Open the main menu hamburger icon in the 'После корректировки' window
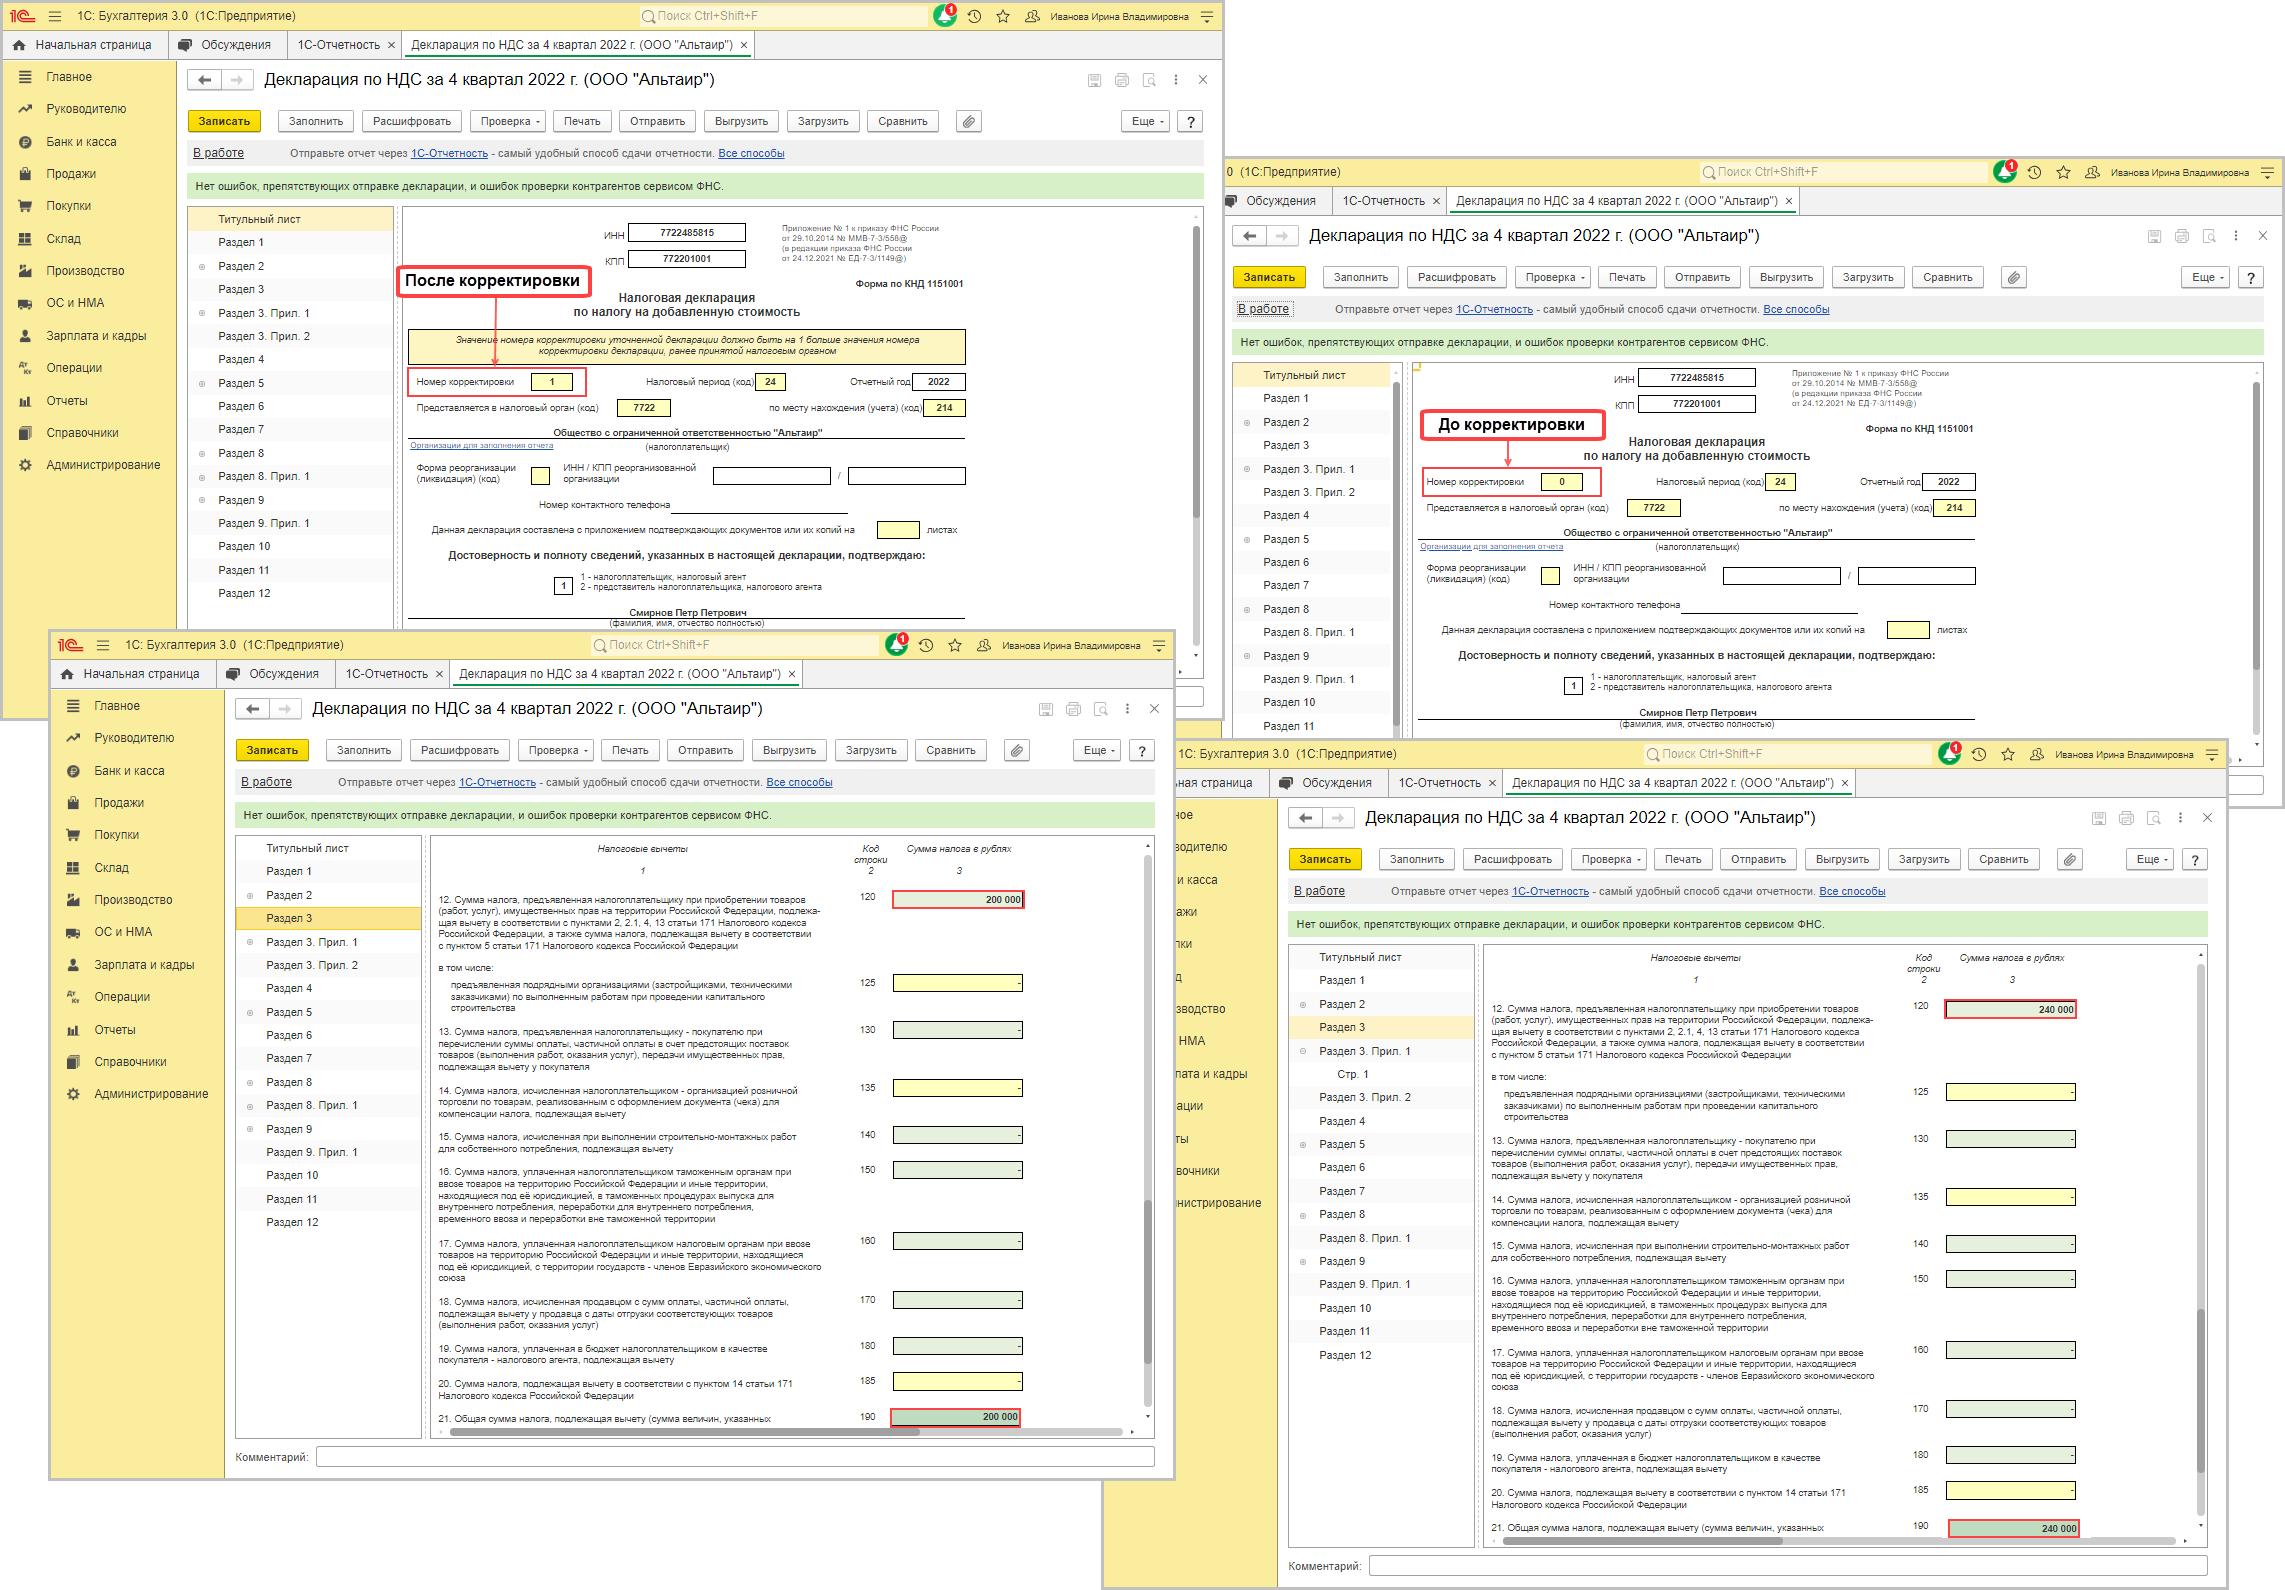 pos(55,16)
